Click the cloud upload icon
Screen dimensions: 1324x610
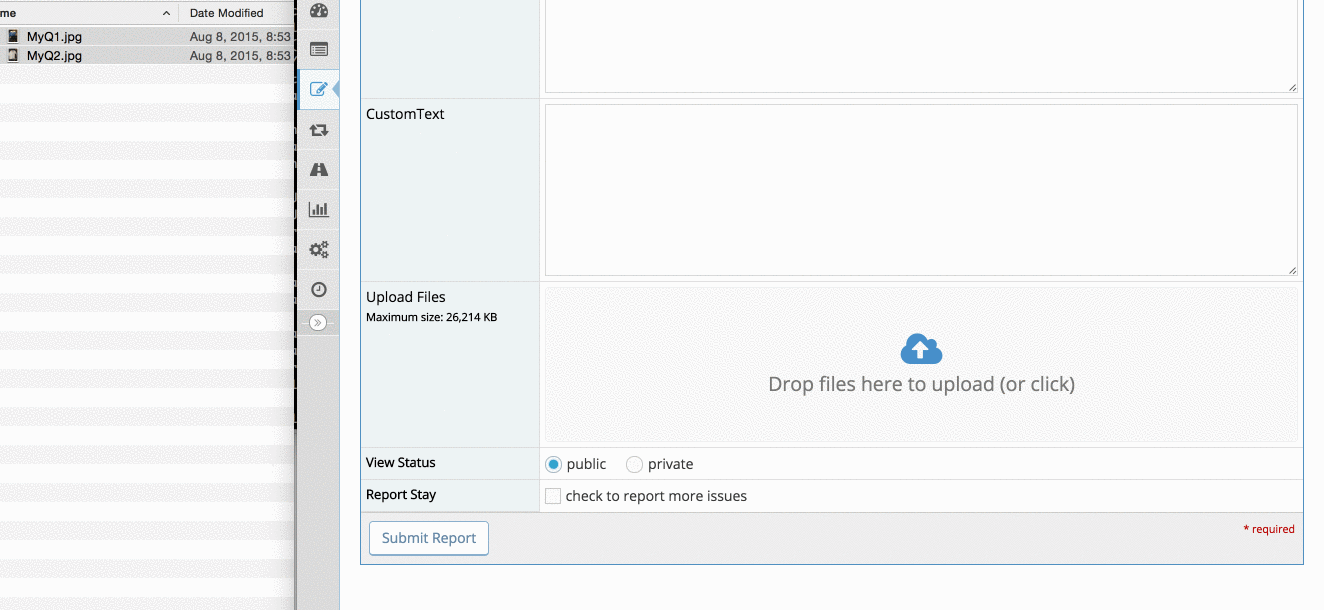point(921,349)
